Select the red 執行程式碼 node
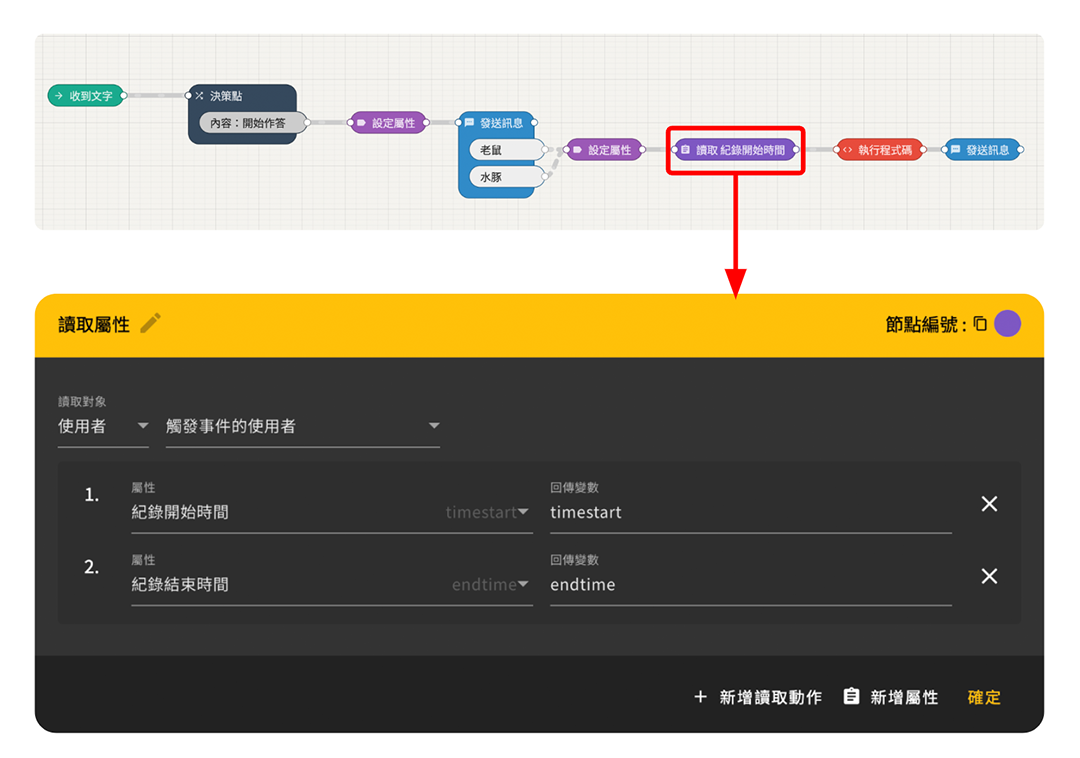 coord(880,149)
